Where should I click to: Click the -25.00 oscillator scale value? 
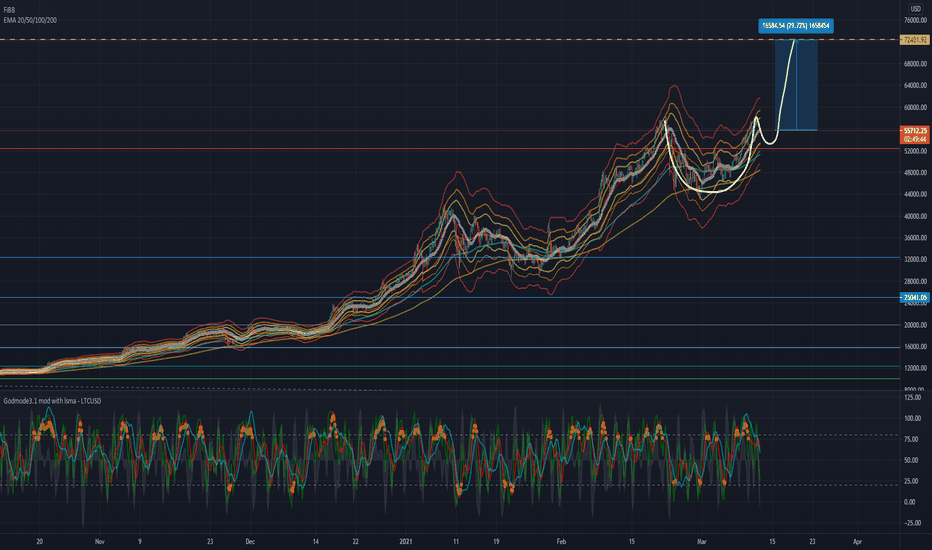pos(912,523)
